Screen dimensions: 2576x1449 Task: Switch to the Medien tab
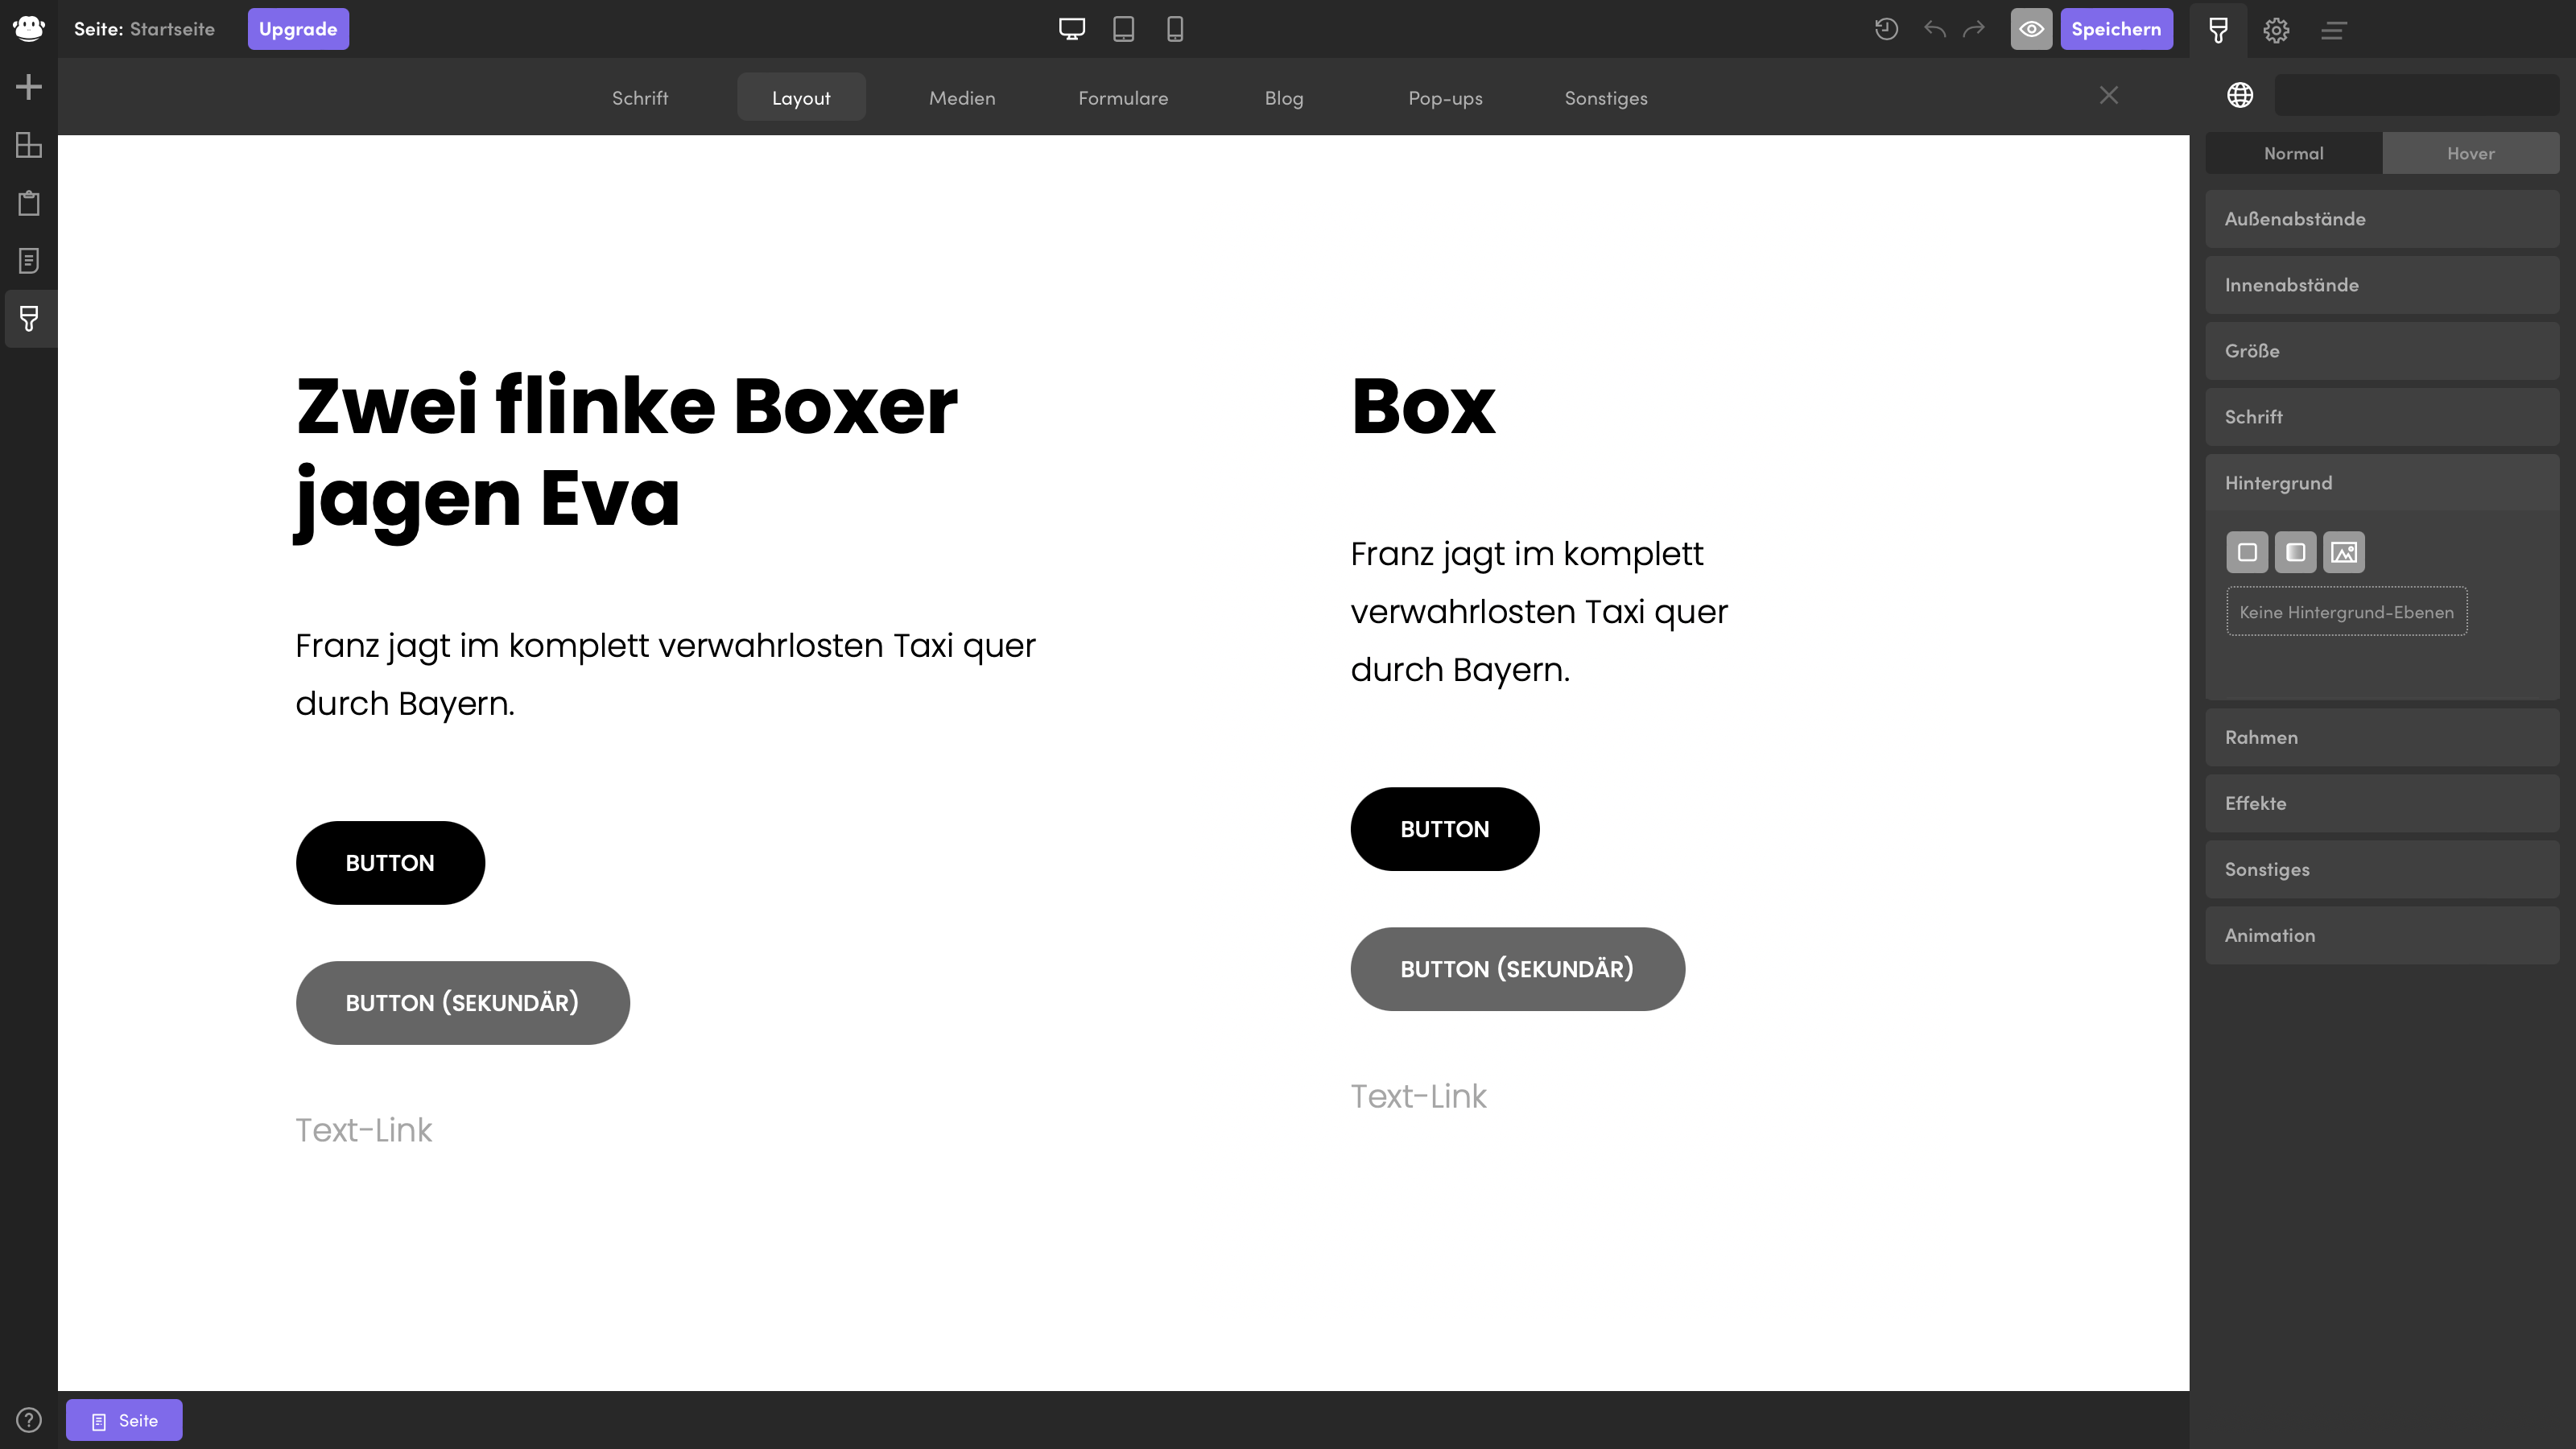tap(962, 97)
